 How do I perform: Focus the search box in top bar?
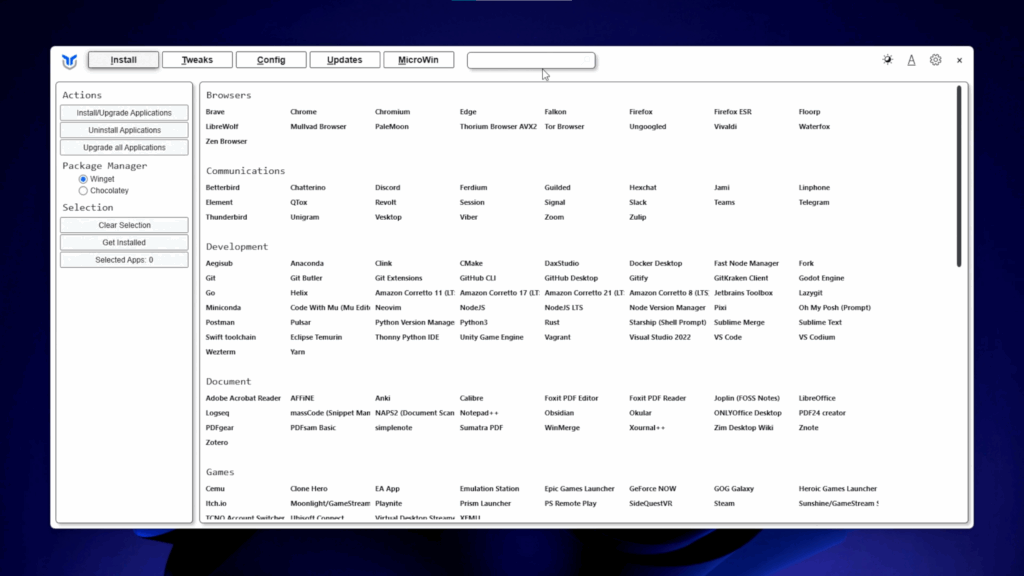pos(530,61)
